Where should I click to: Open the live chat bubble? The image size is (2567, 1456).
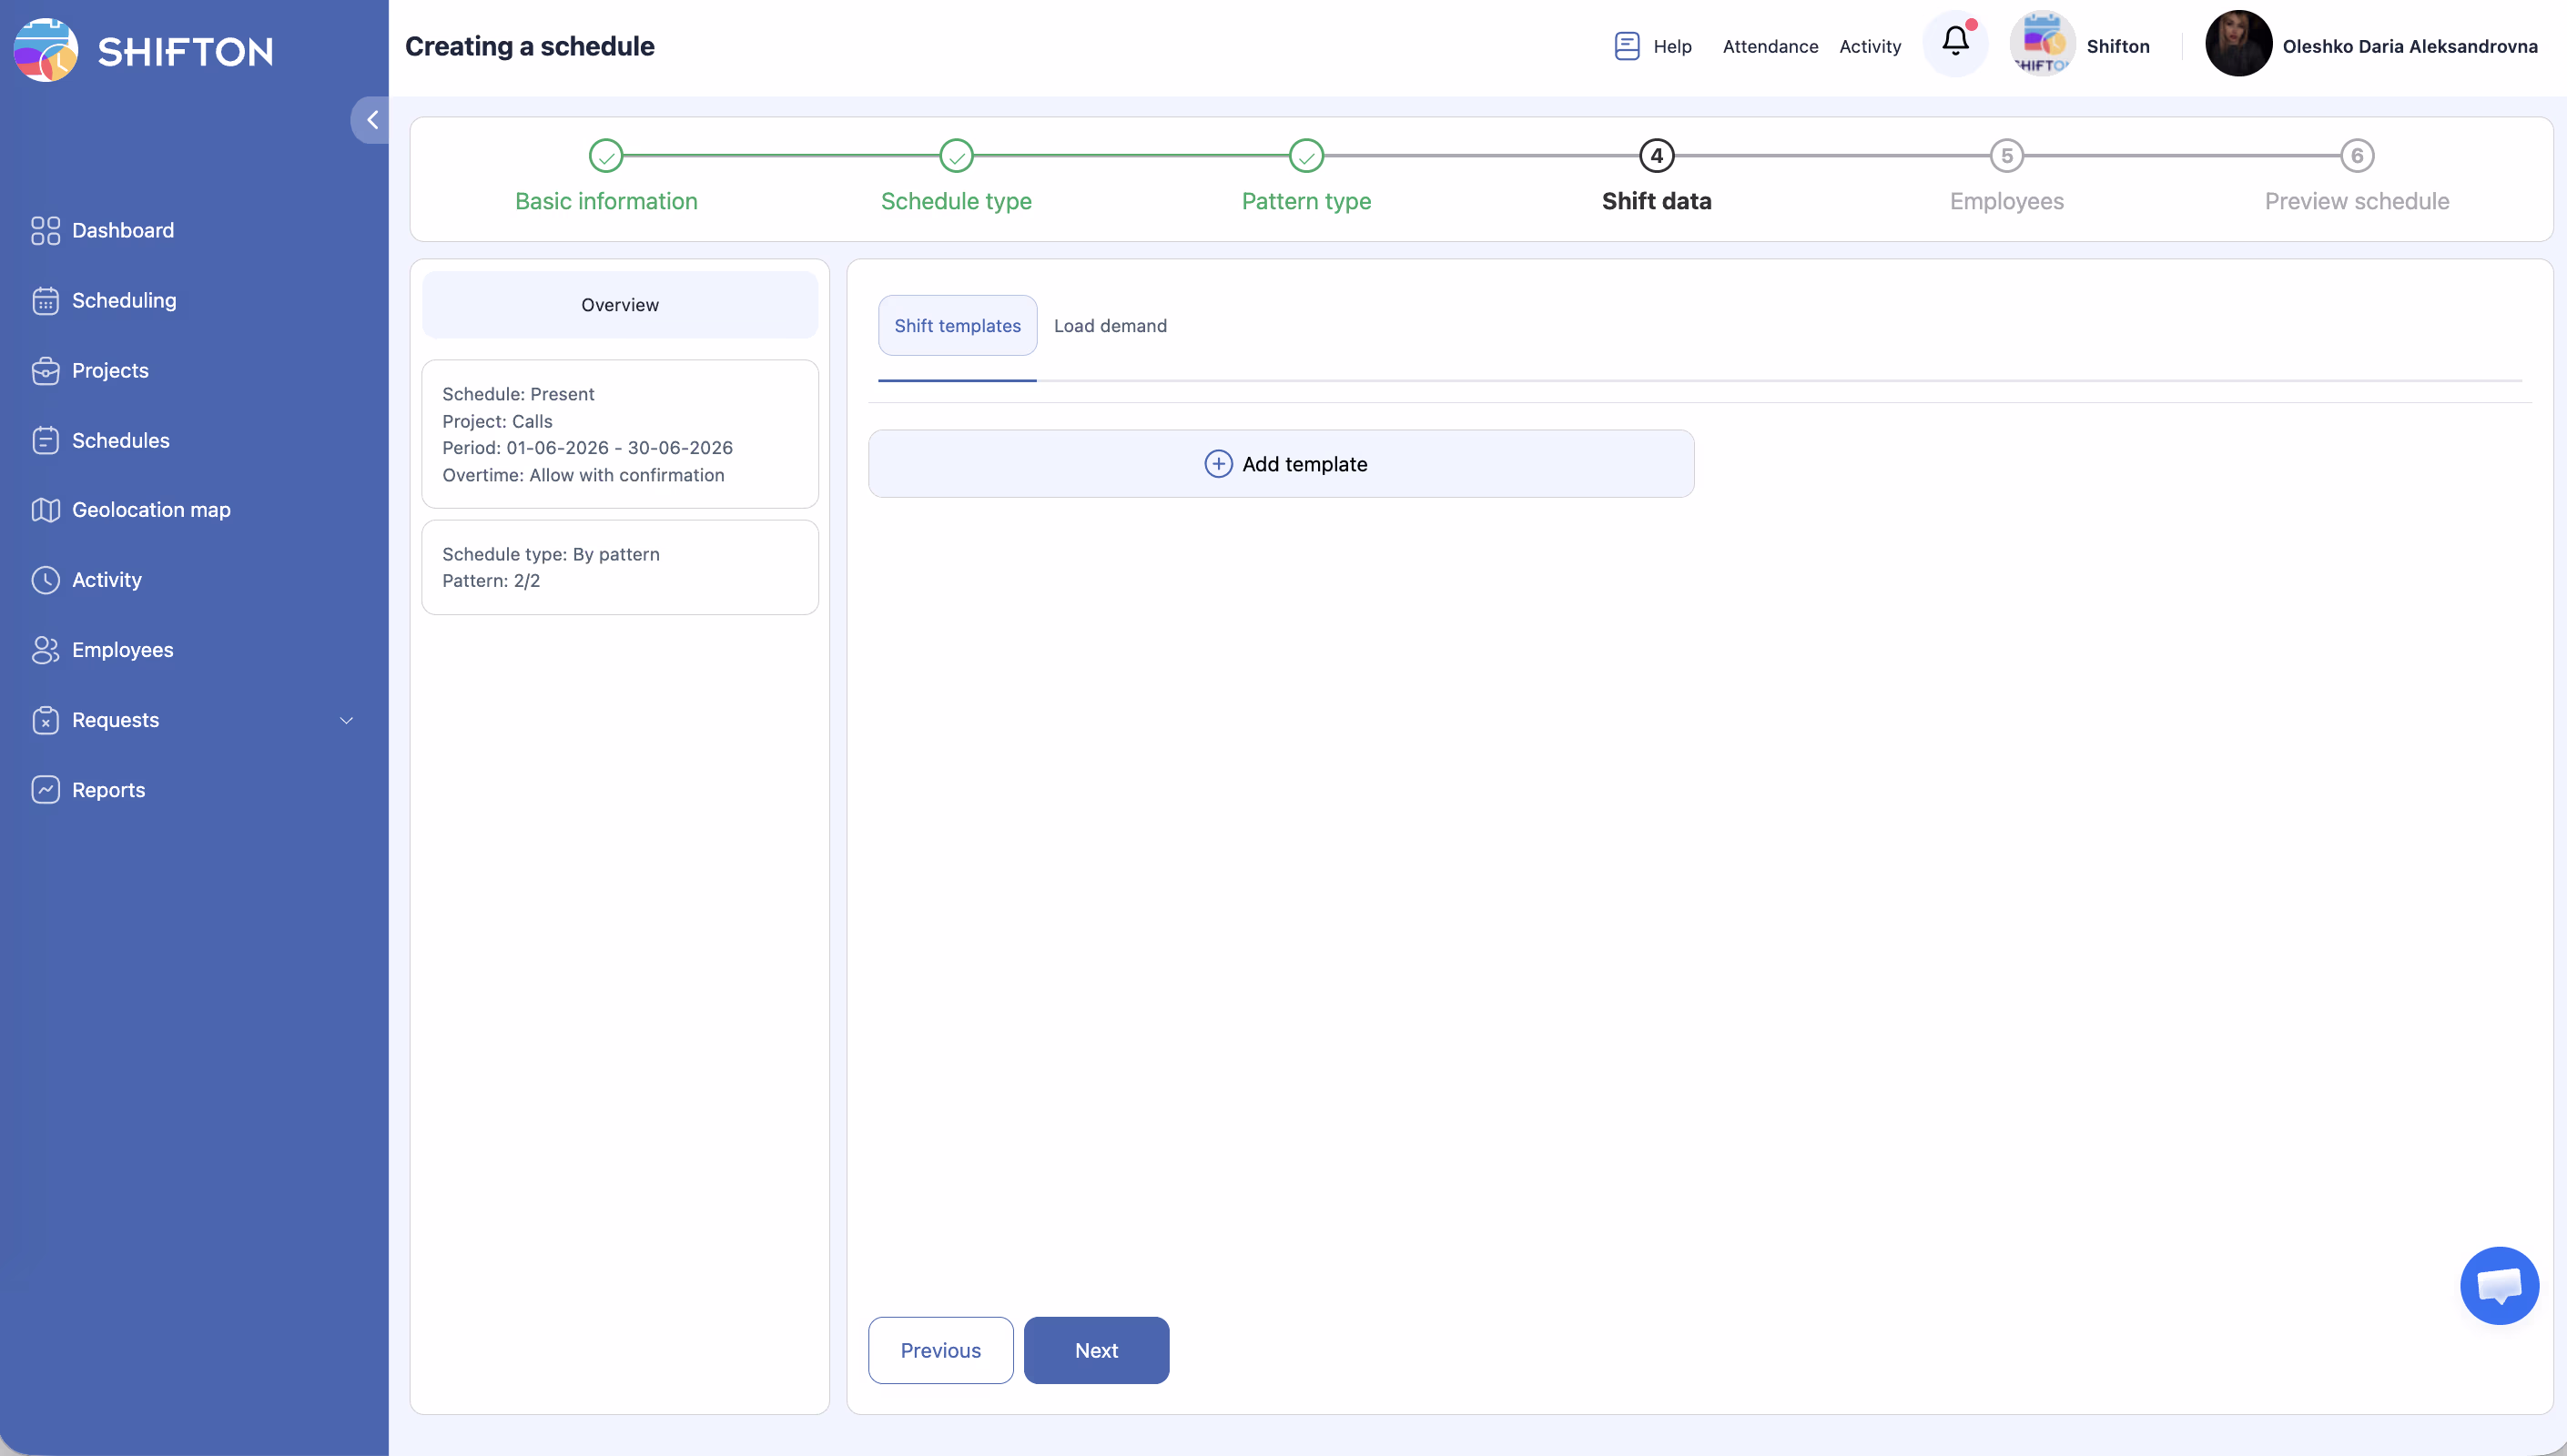2498,1285
